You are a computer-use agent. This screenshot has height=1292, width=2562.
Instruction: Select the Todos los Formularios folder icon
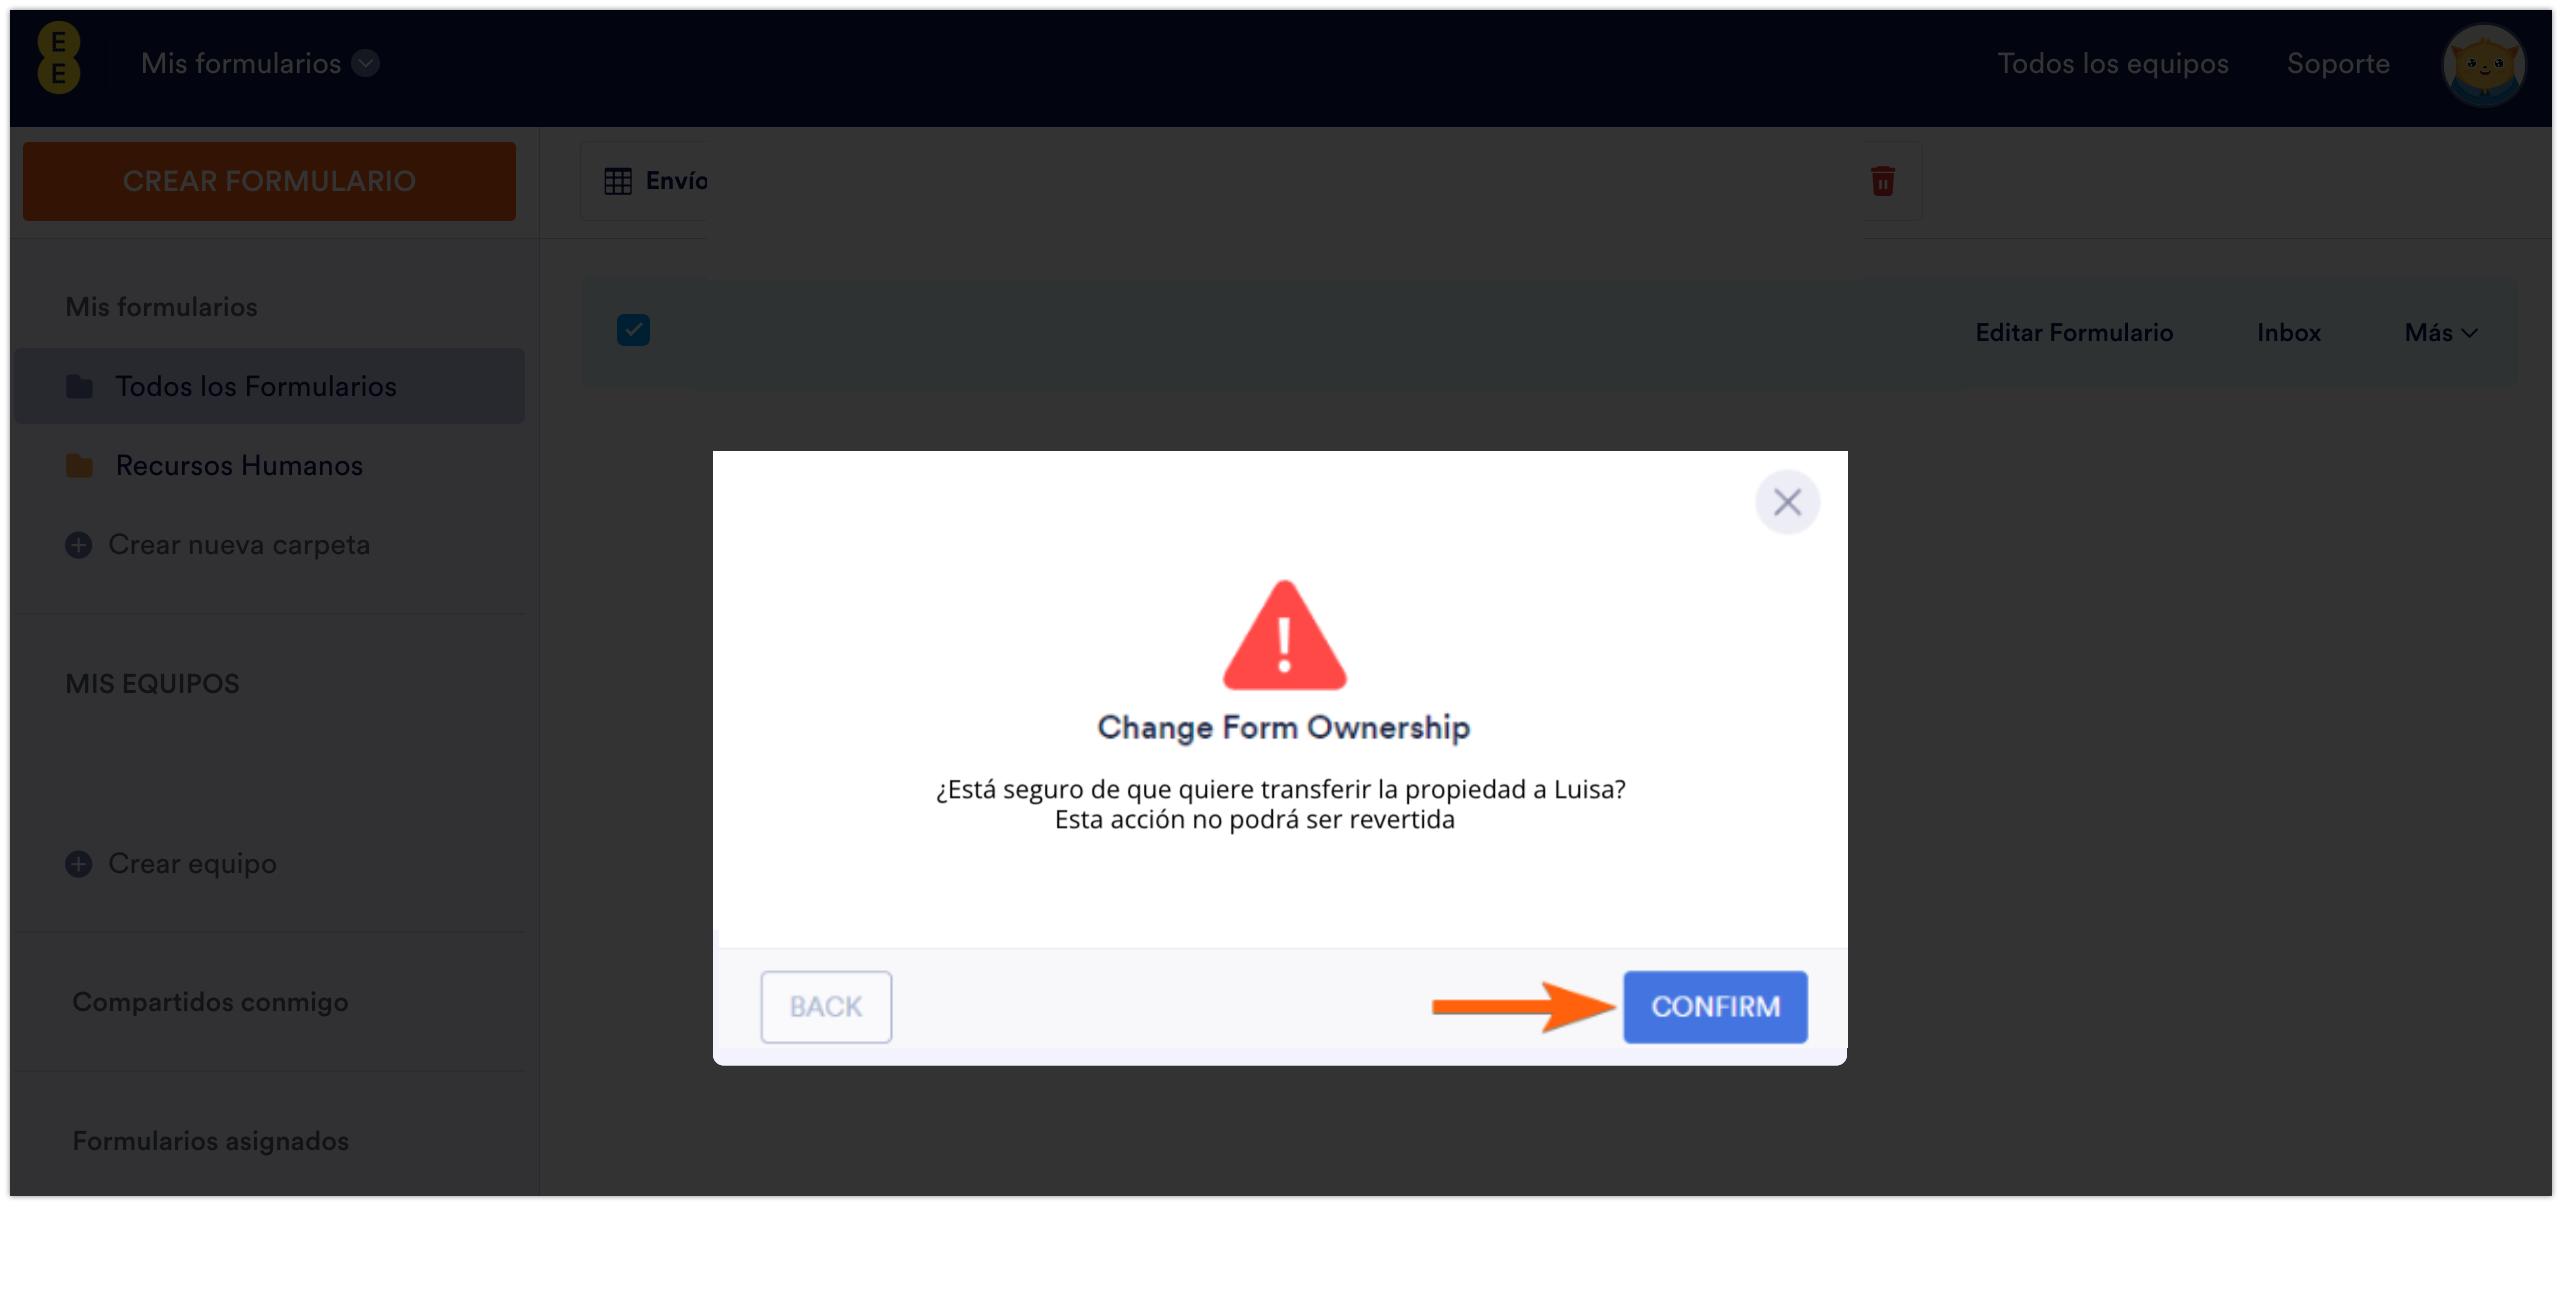tap(79, 386)
